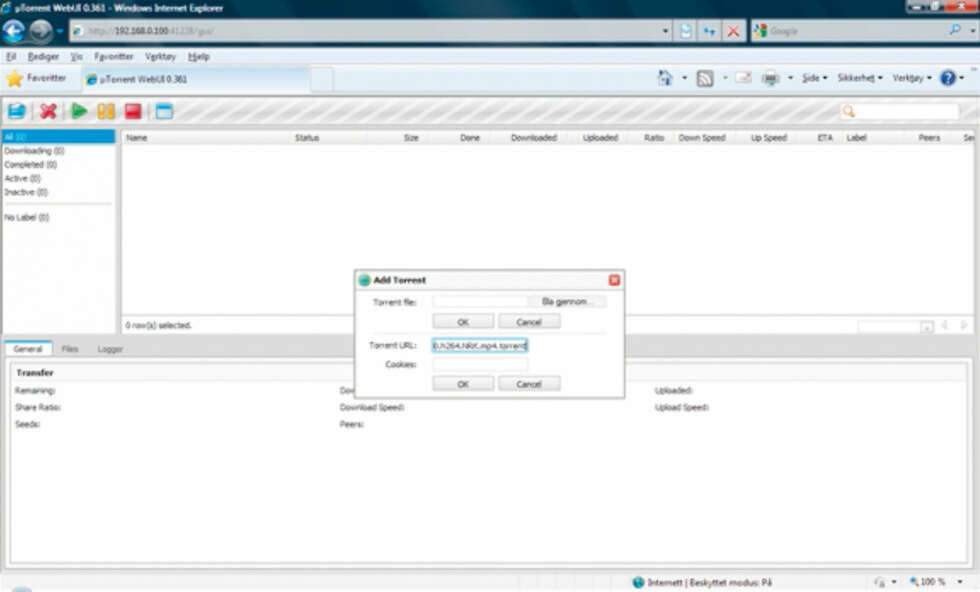Image resolution: width=980 pixels, height=592 pixels.
Task: Open the Rediger menu
Action: click(x=43, y=56)
